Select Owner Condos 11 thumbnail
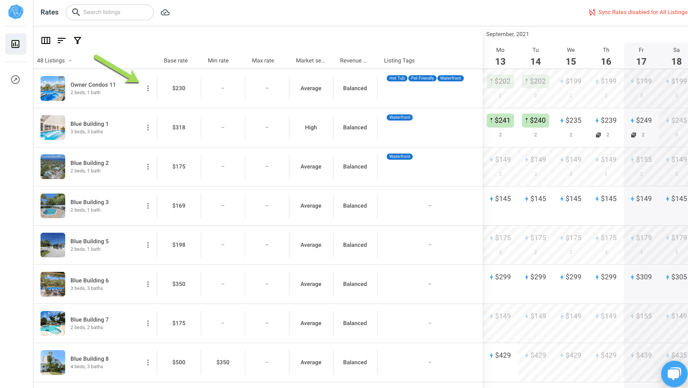 tap(53, 88)
